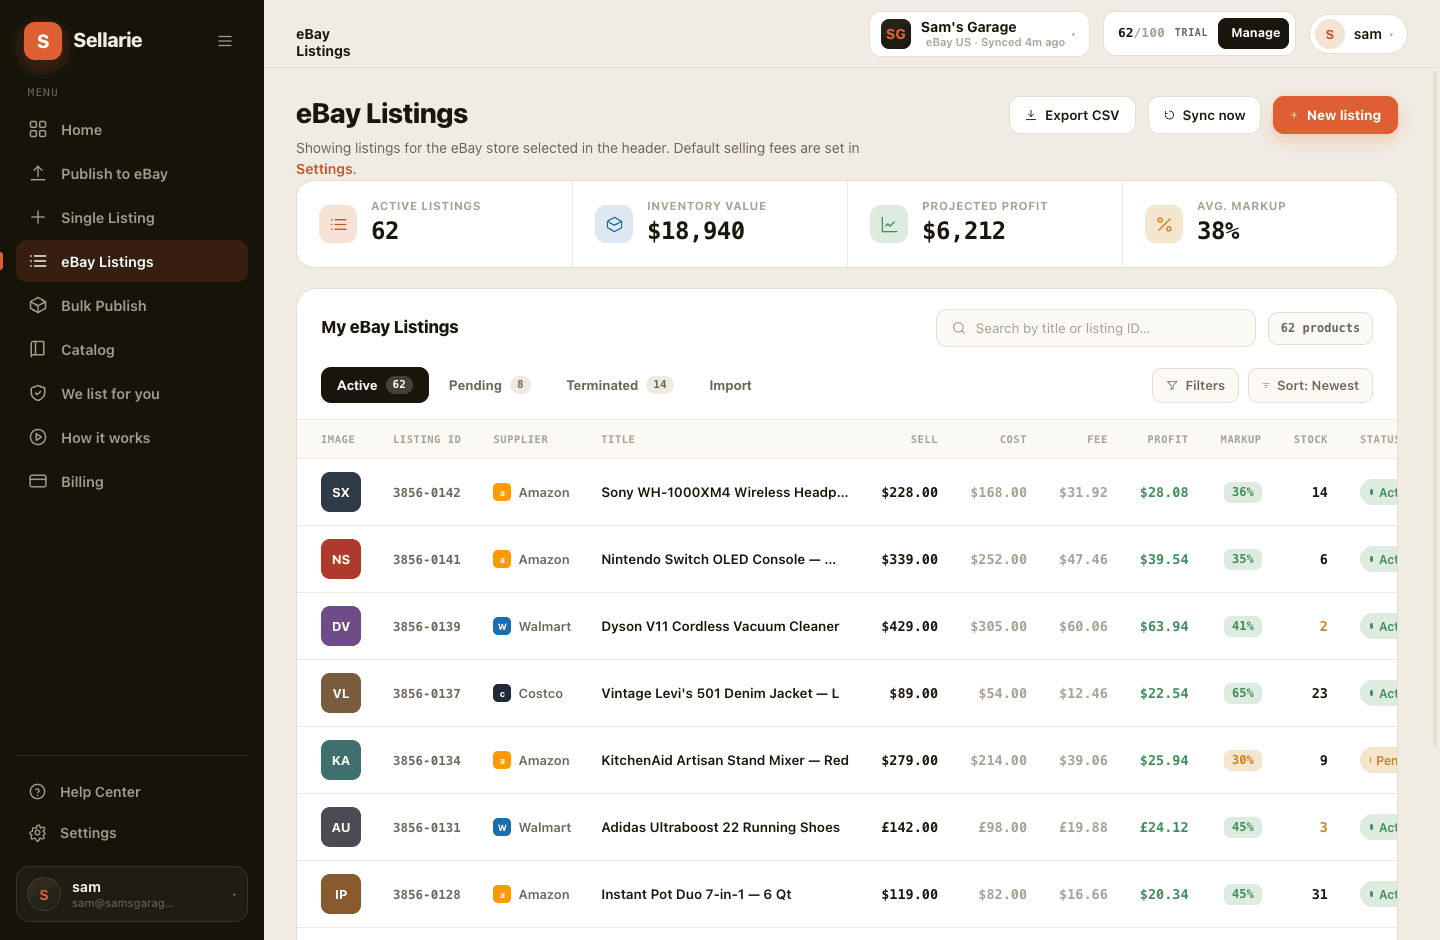Viewport: 1440px width, 940px height.
Task: Click the Help Center question icon
Action: pos(38,792)
